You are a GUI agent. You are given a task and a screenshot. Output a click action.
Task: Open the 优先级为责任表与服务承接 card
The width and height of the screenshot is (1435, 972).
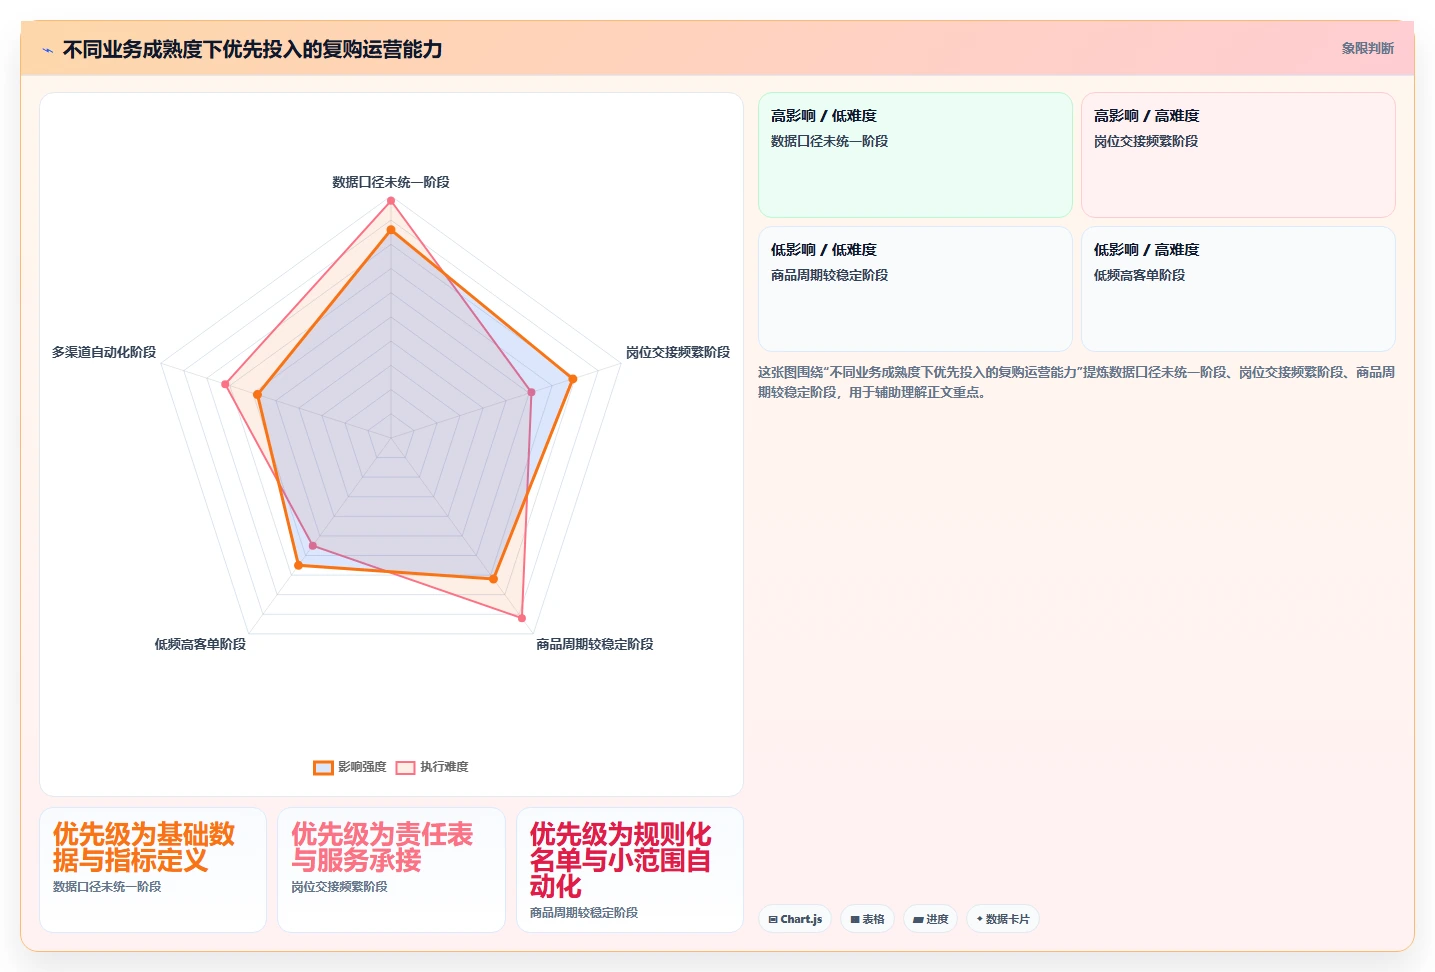click(391, 870)
